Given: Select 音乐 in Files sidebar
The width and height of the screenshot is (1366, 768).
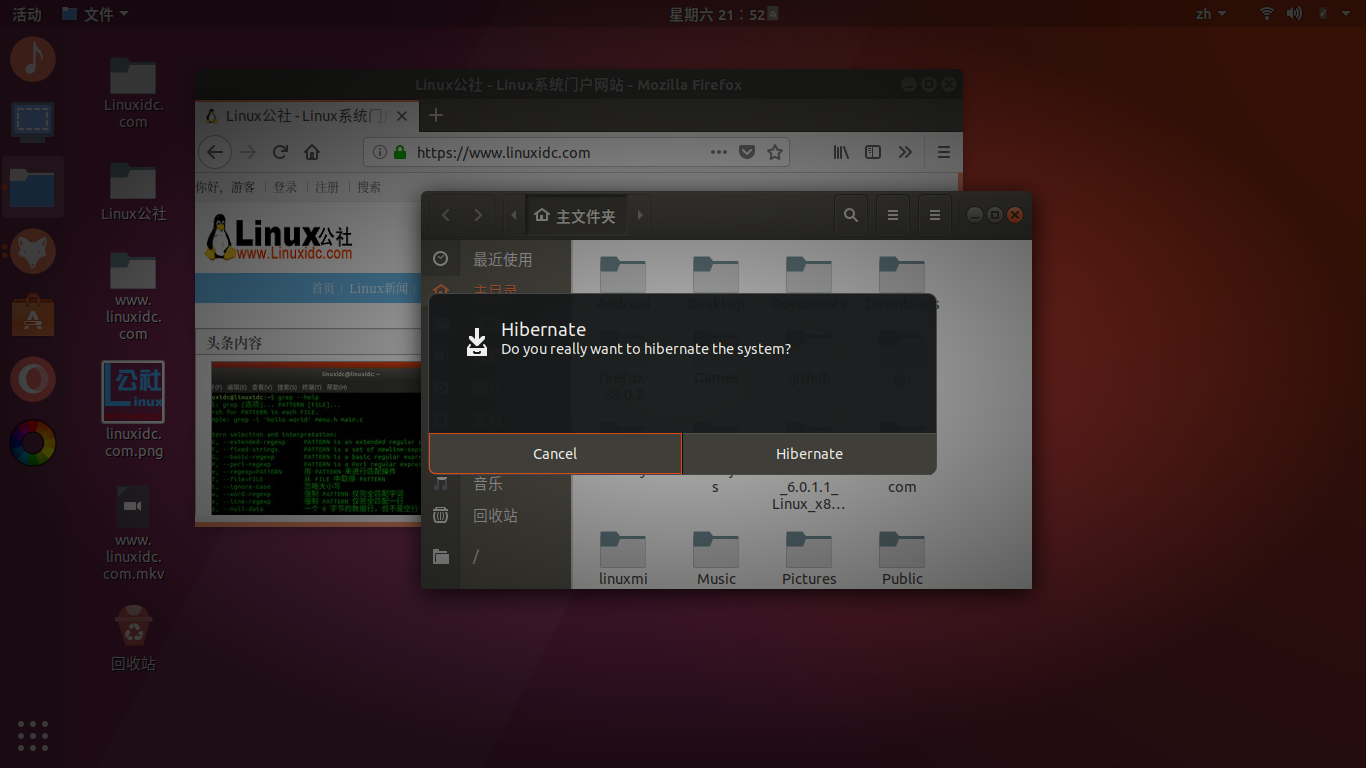Looking at the screenshot, I should [x=495, y=484].
